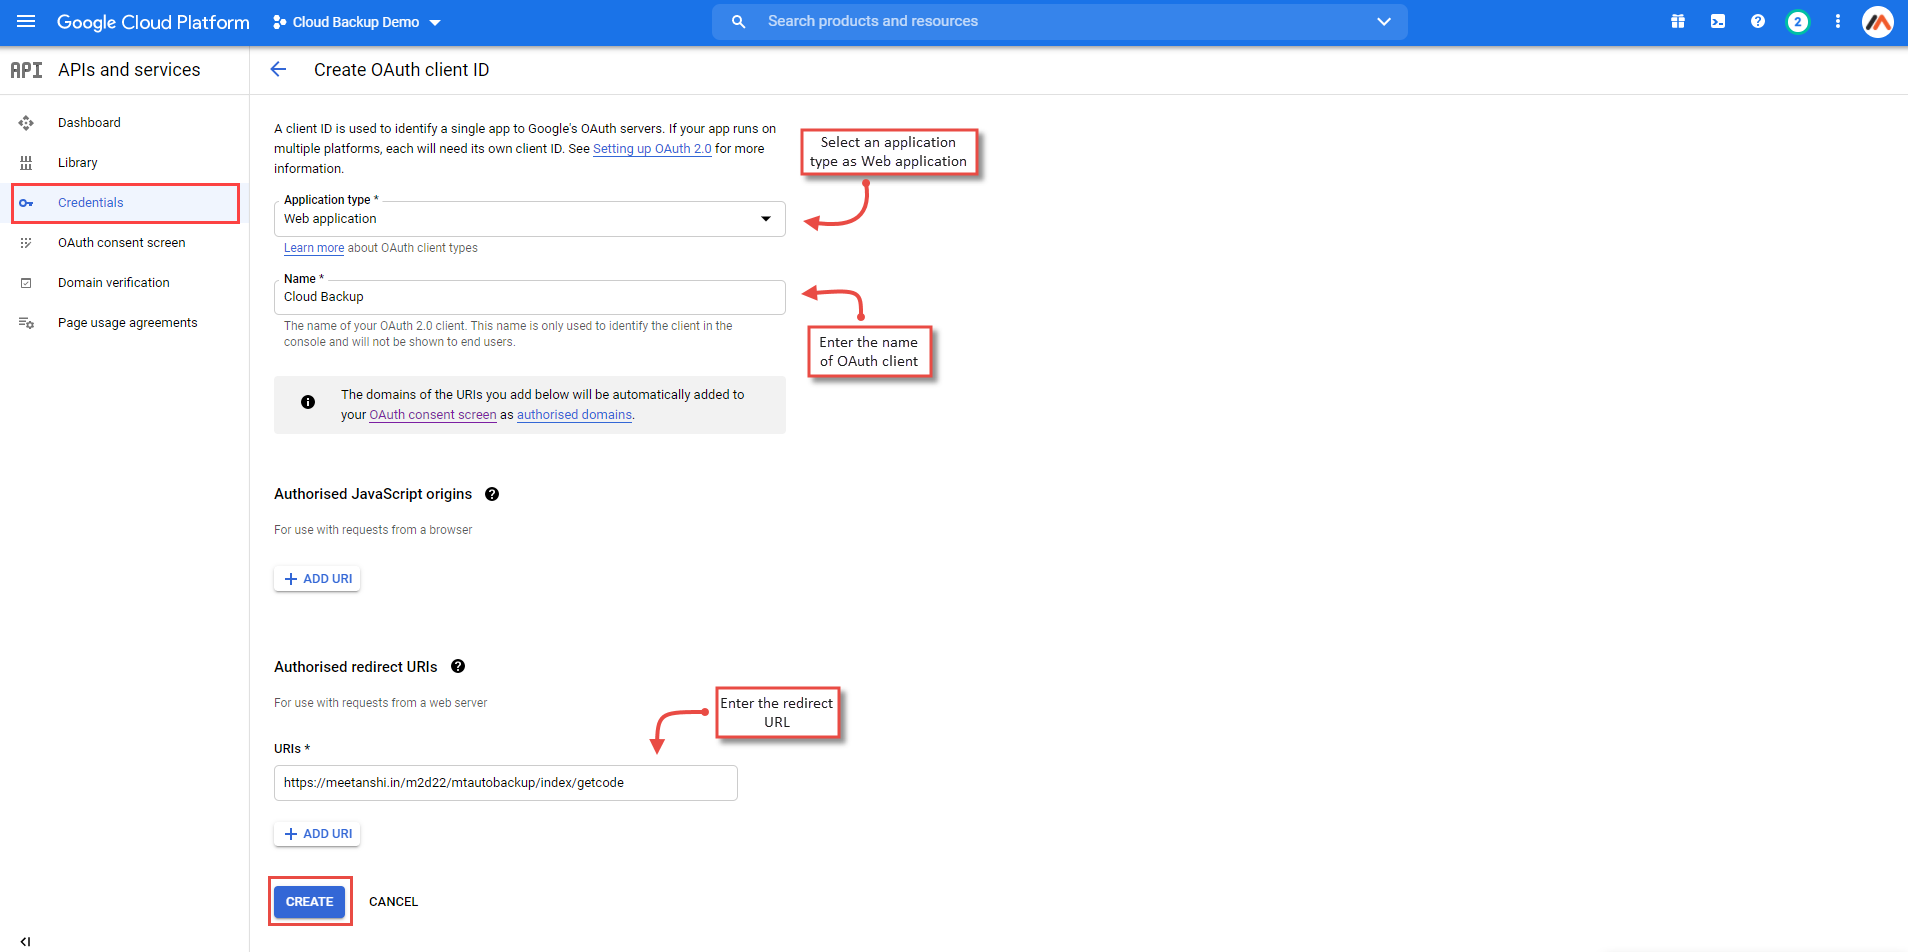The image size is (1908, 952).
Task: Click the redirect URIs input field
Action: 506,783
